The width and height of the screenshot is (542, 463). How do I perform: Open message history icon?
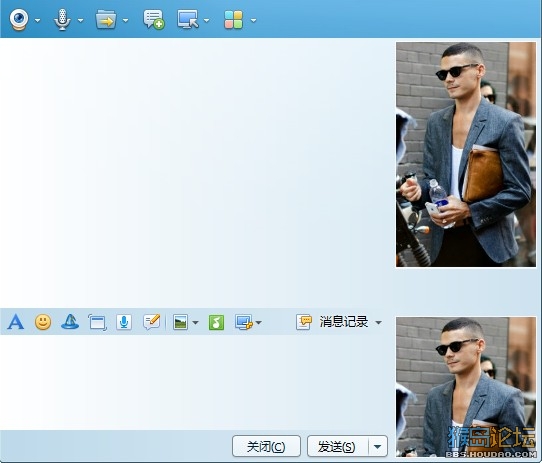pyautogui.click(x=303, y=322)
